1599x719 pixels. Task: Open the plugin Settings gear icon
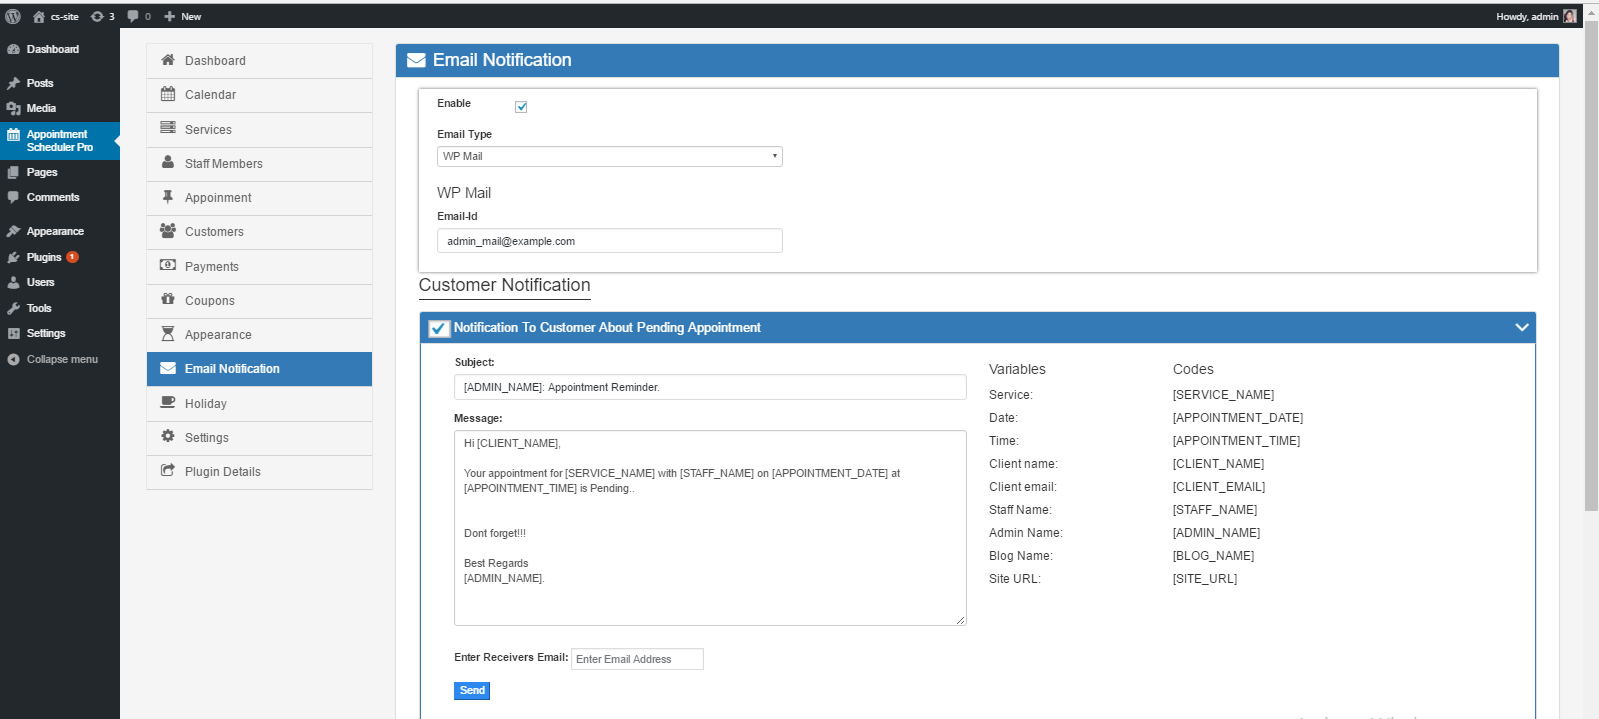click(x=168, y=437)
